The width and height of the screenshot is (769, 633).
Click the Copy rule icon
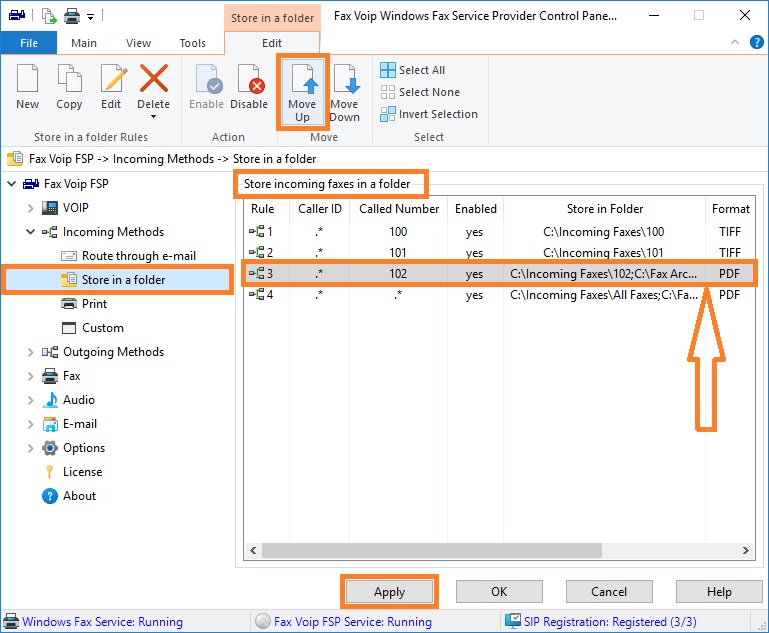point(69,78)
